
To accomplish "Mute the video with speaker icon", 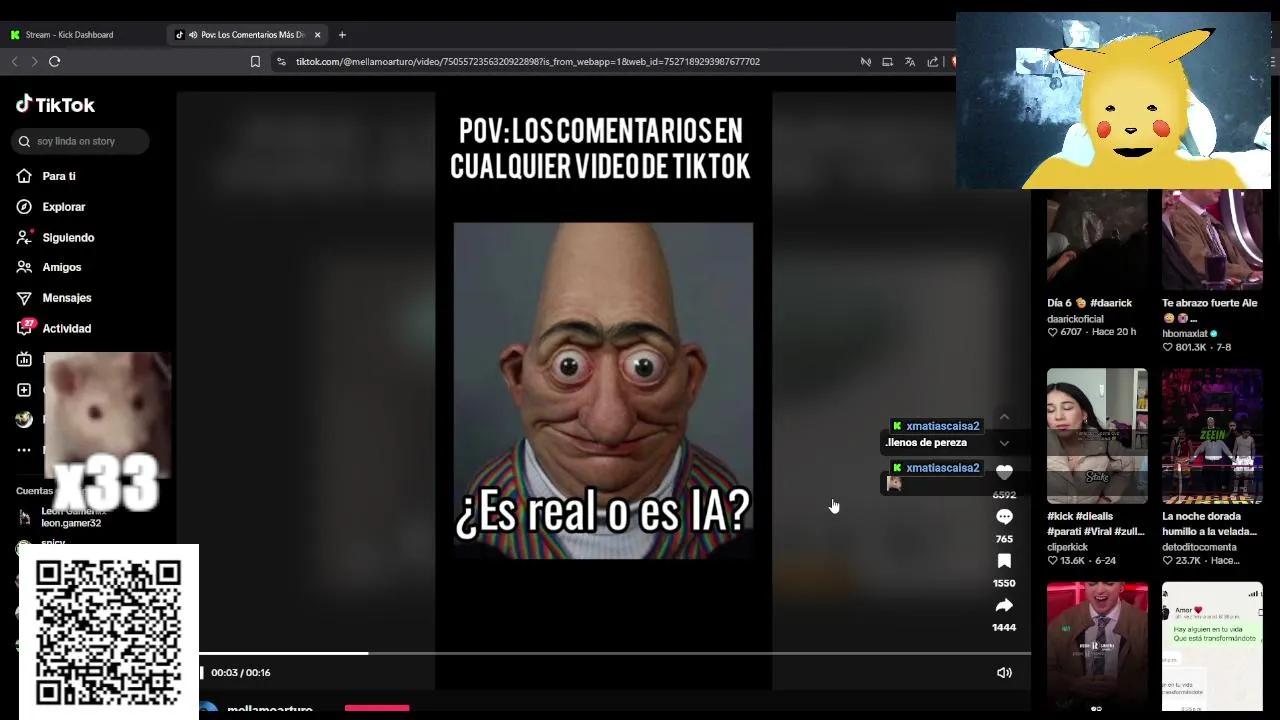I will 1004,673.
